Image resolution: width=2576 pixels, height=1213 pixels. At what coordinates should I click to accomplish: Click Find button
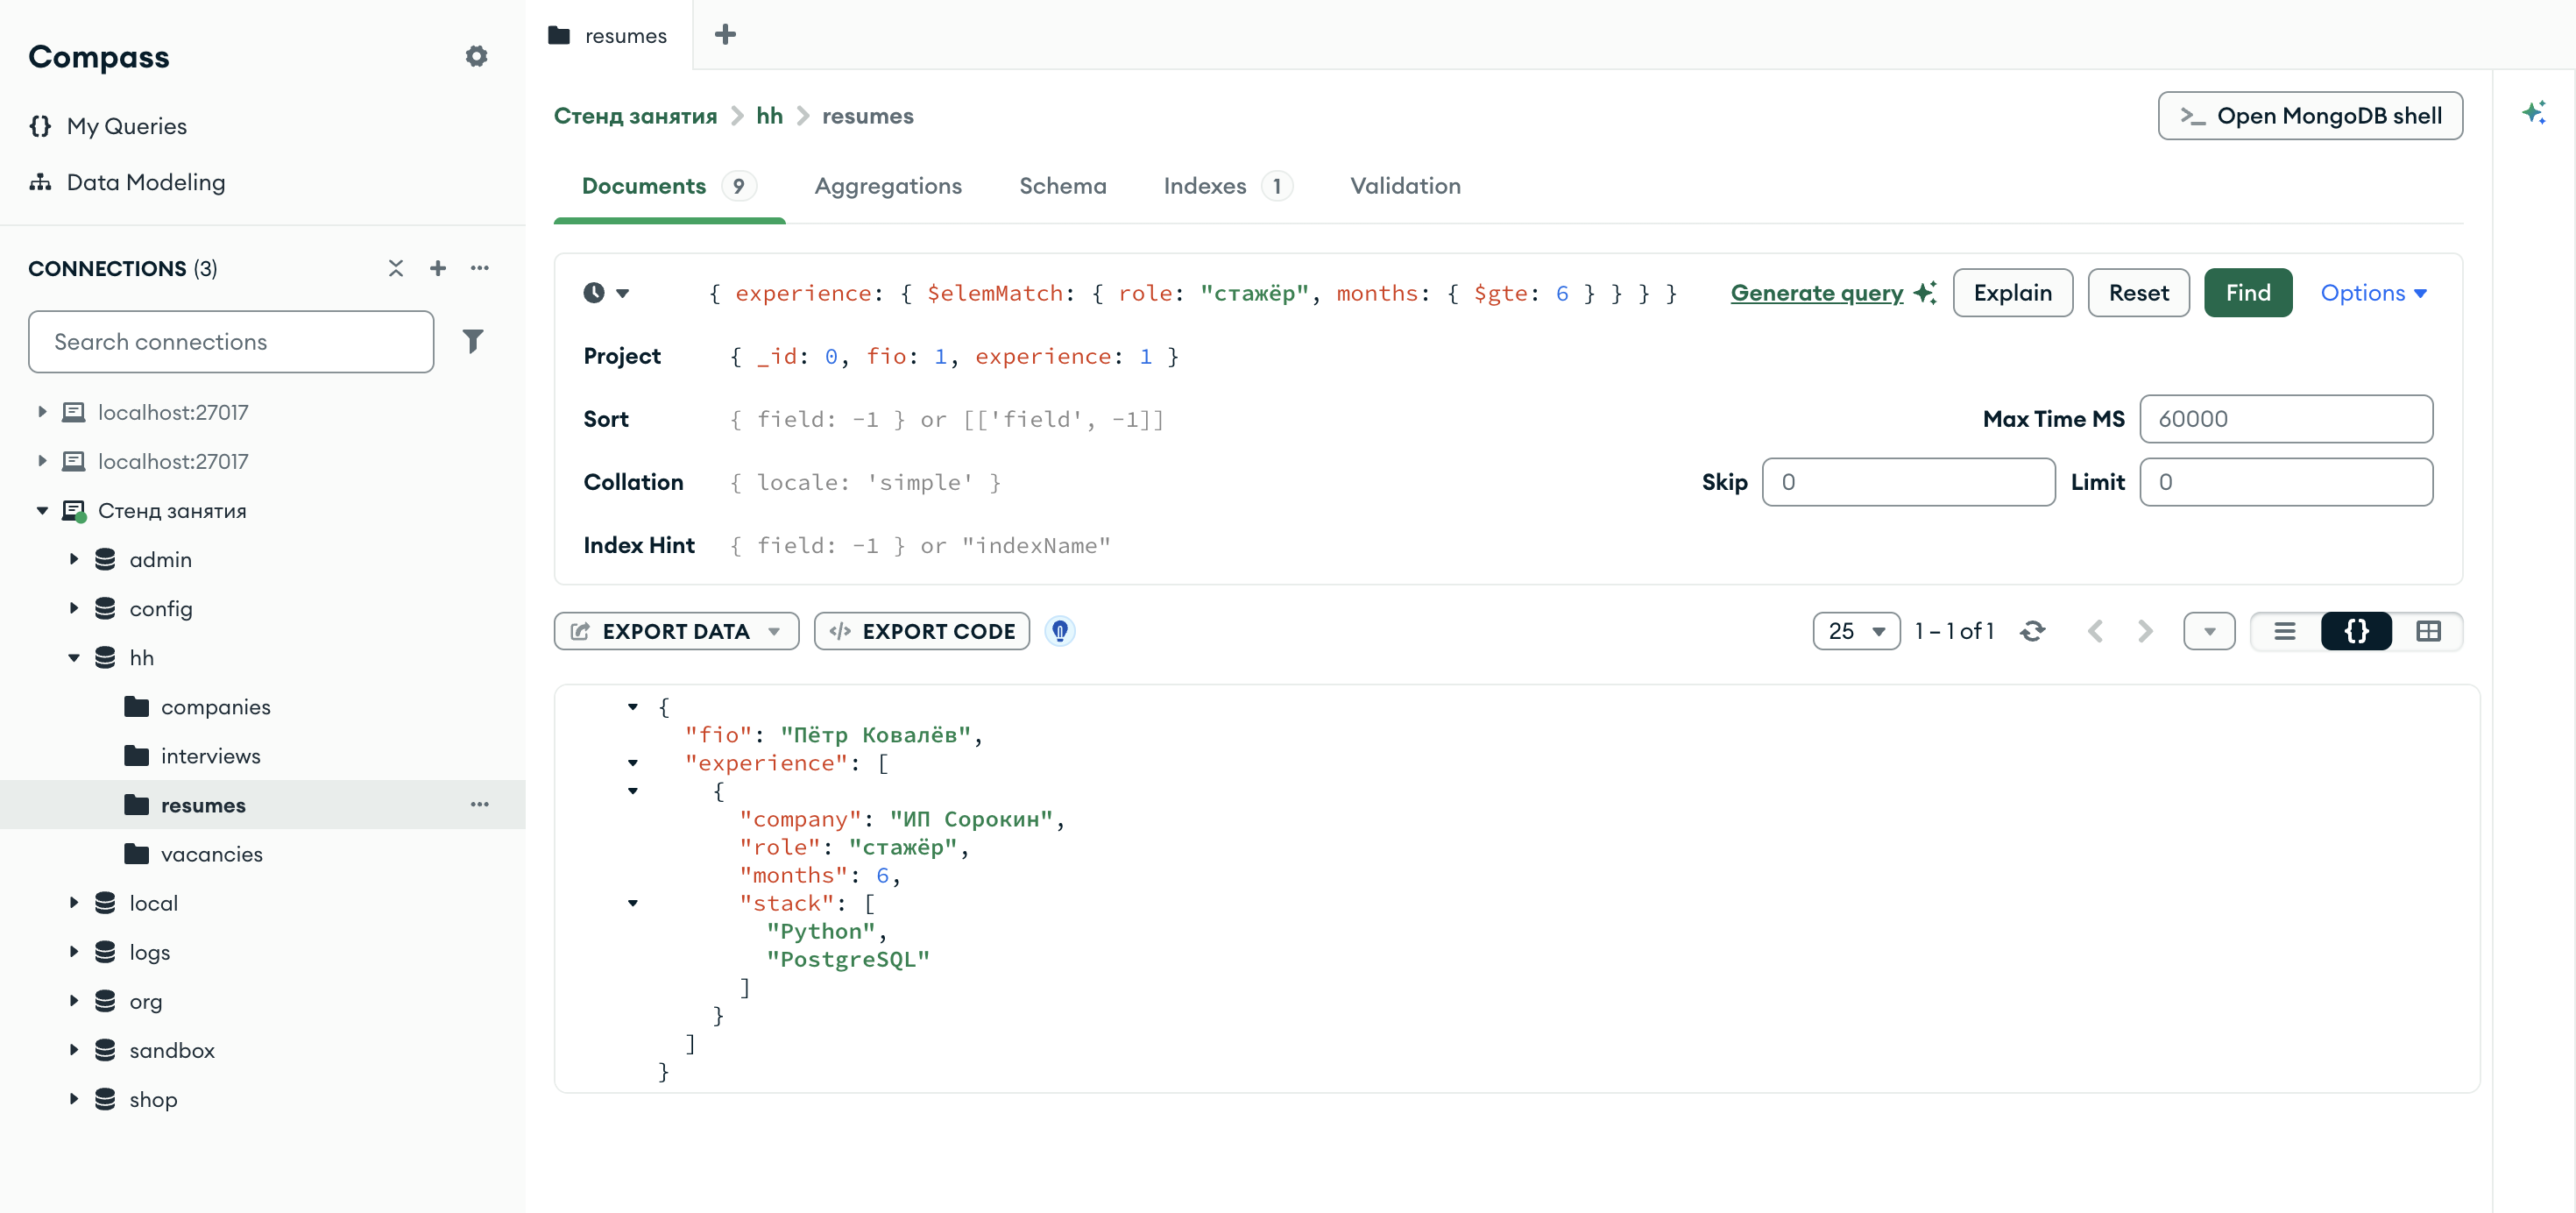(2248, 293)
